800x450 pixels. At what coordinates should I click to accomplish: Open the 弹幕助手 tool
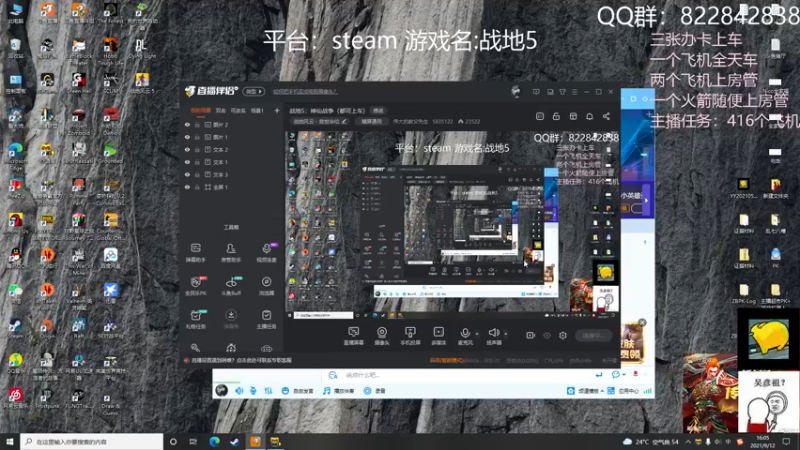195,253
